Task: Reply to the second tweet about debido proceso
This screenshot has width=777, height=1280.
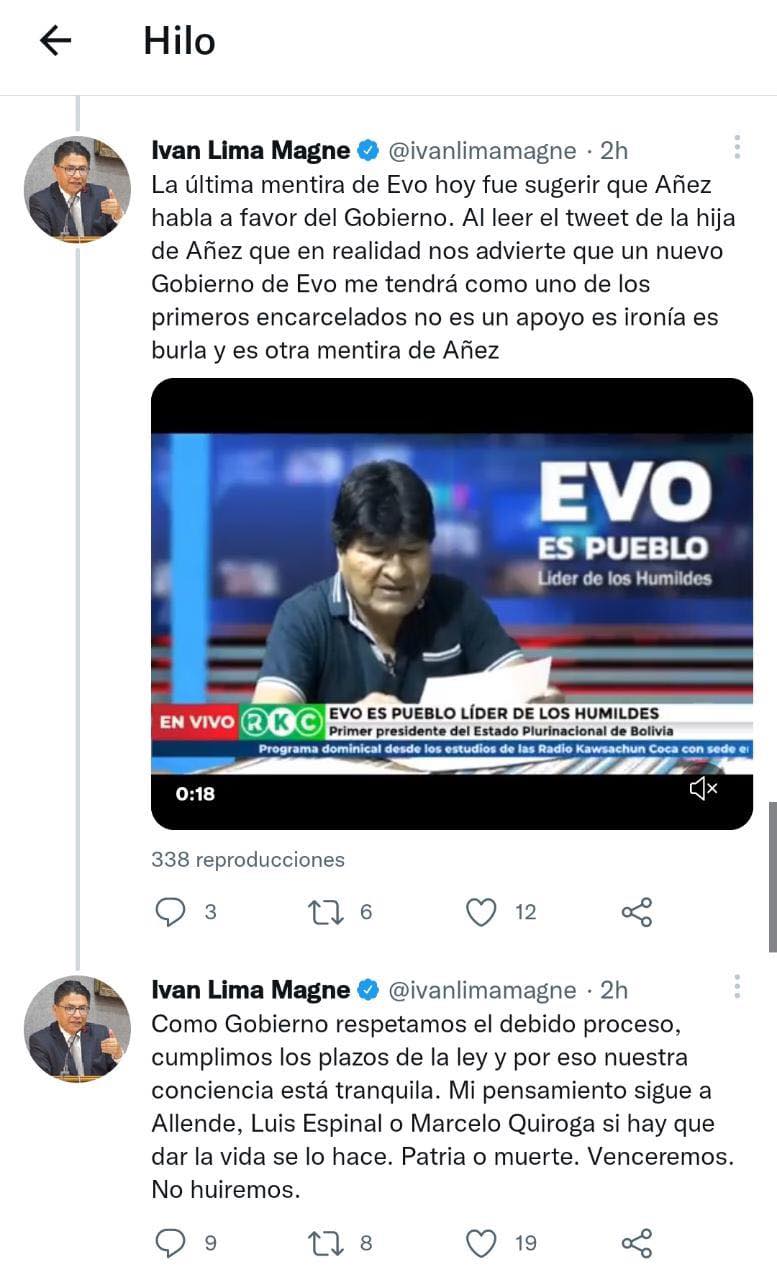Action: tap(172, 1243)
